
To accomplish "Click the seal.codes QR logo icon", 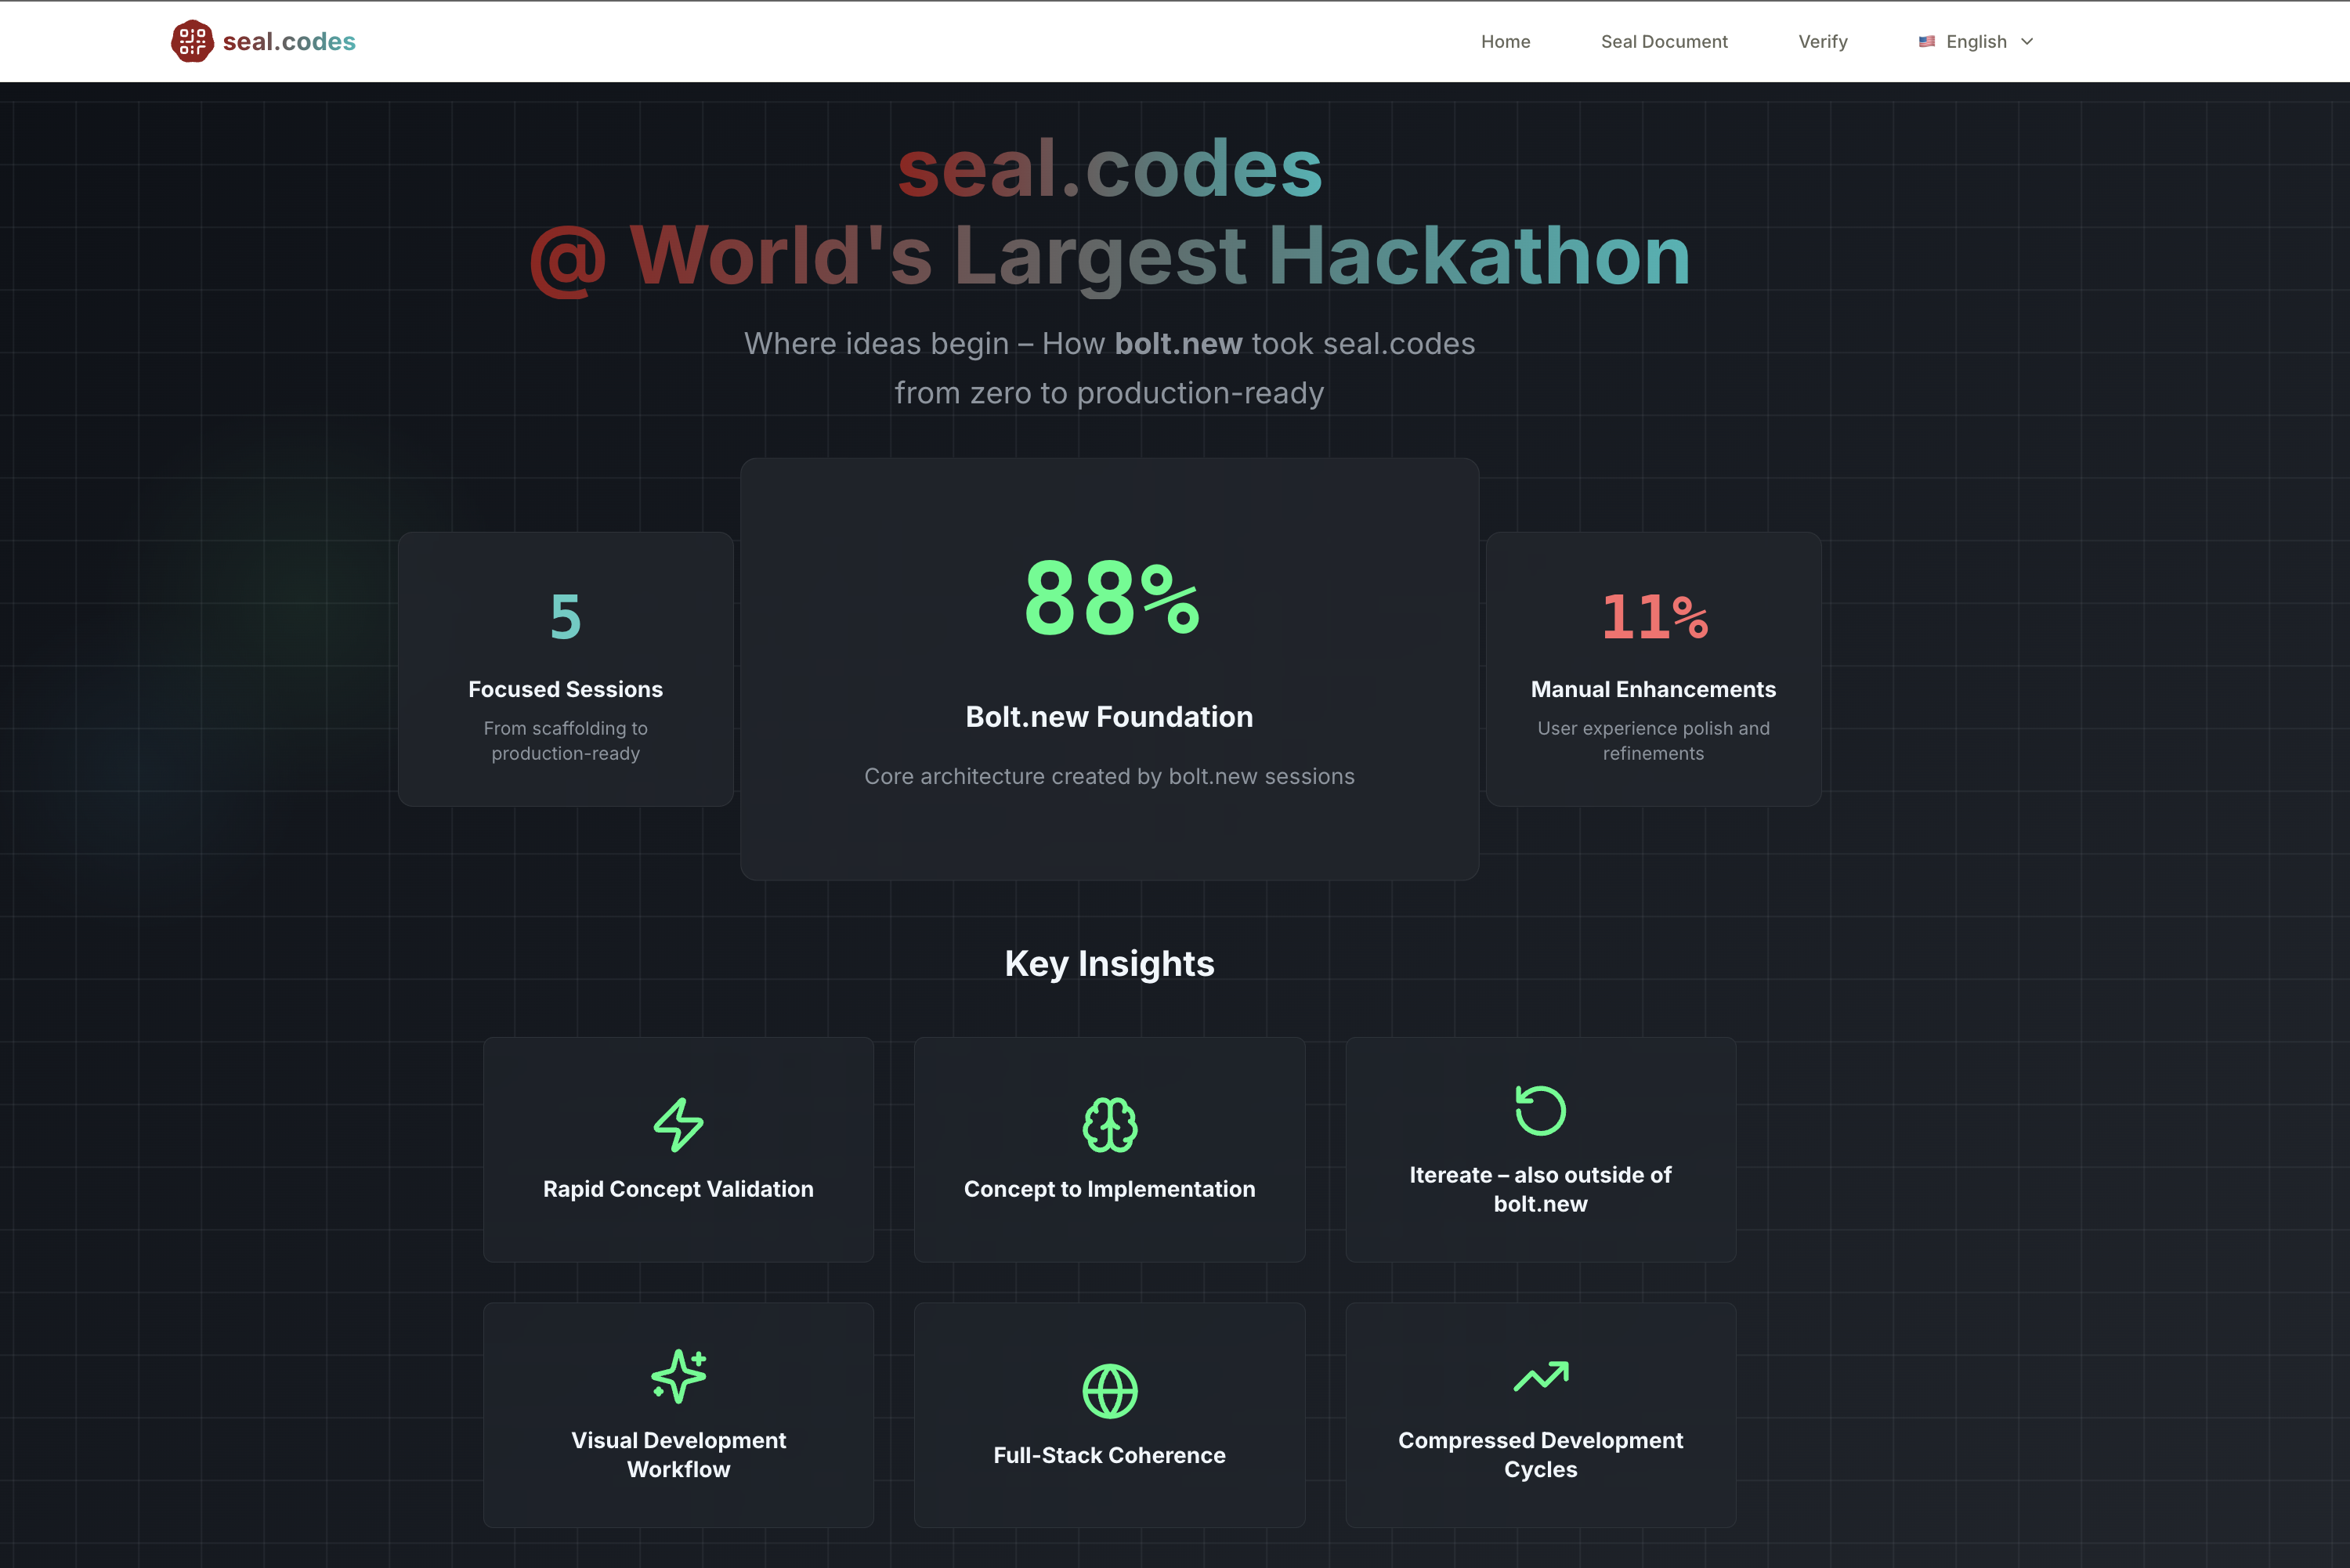I will [192, 41].
